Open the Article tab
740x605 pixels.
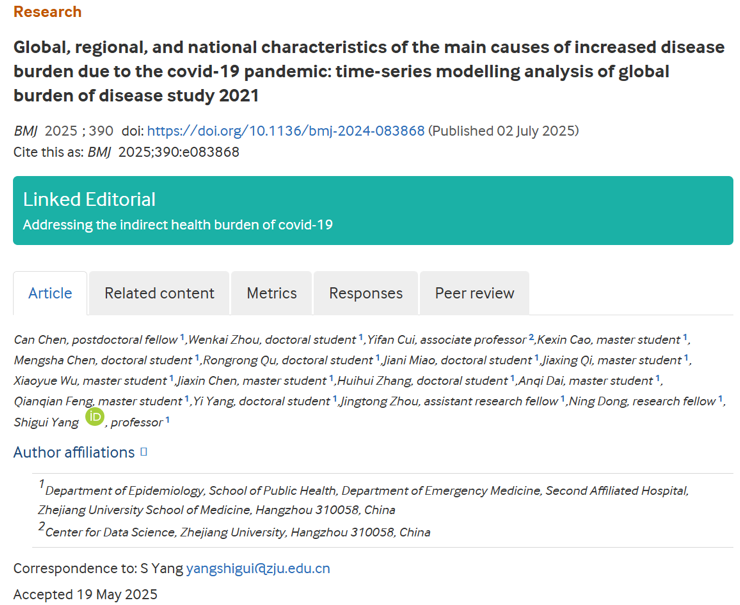pyautogui.click(x=50, y=293)
